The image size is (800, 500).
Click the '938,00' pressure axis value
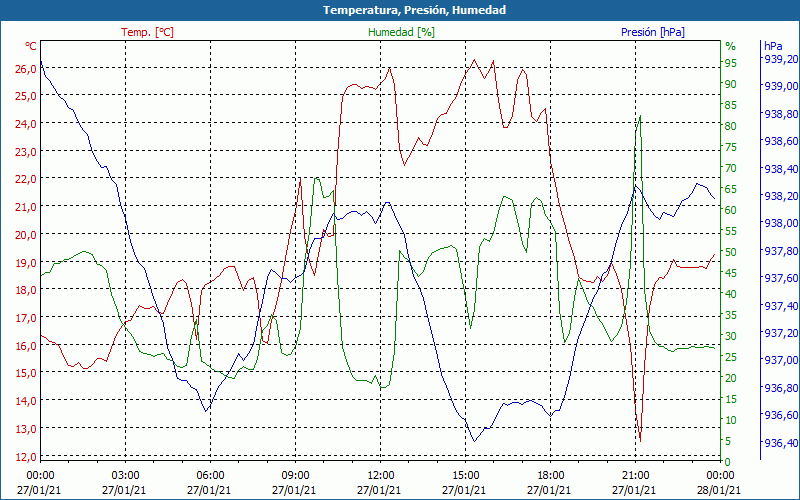(781, 223)
